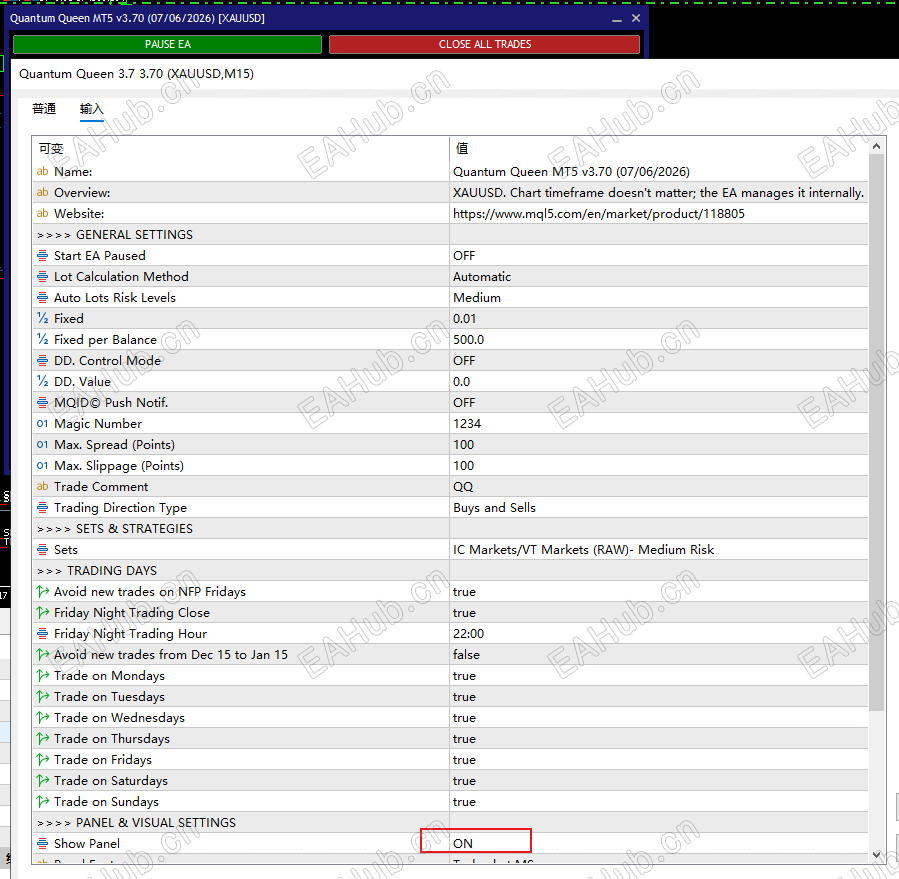Click the mql5.com Website URL value
The image size is (899, 879).
point(599,214)
